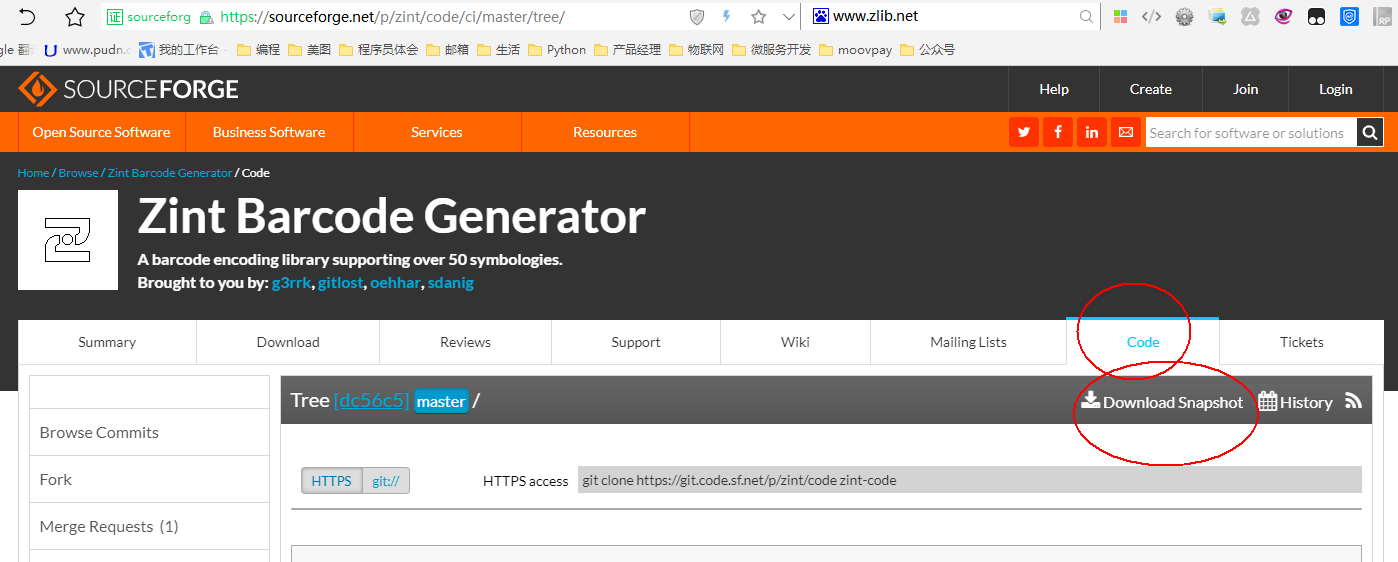
Task: Open the 产品经理 bookmark folder
Action: (627, 50)
